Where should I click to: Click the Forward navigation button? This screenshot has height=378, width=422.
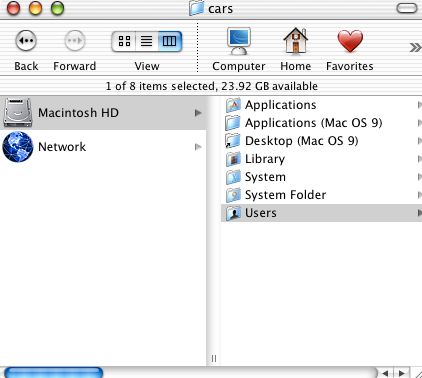tap(74, 41)
